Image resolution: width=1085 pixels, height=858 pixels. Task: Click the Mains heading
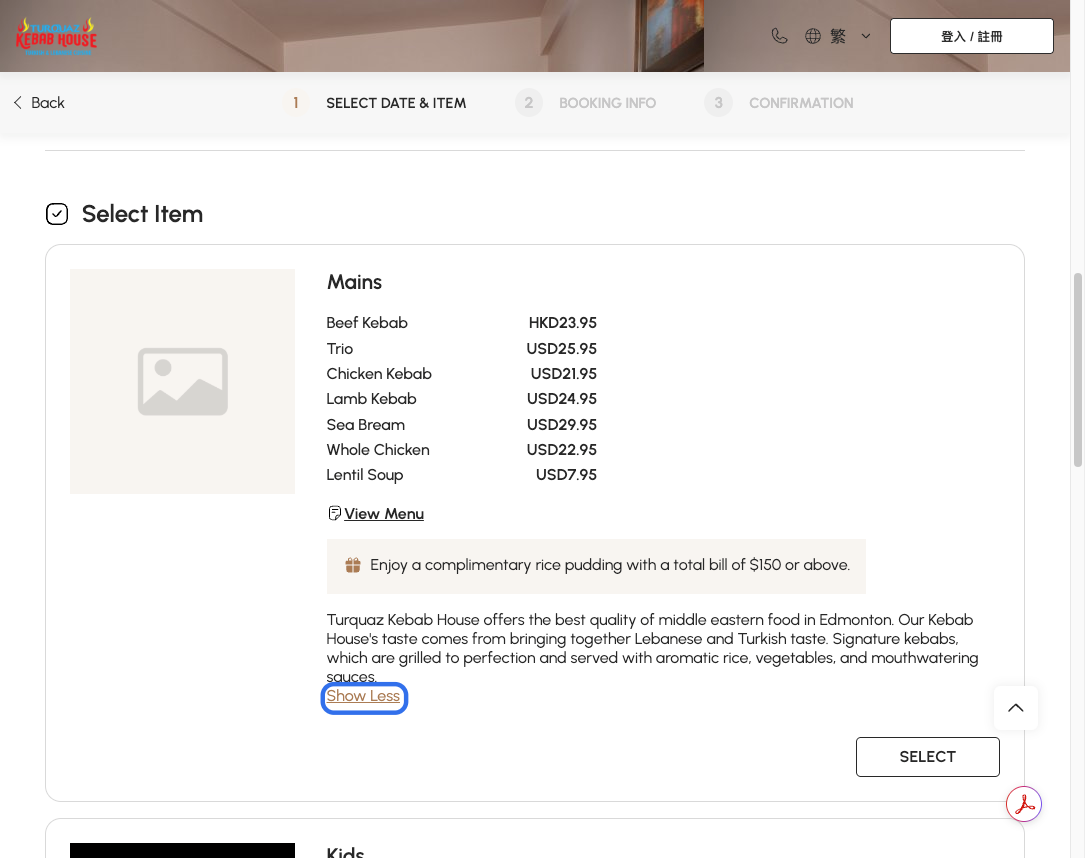(x=354, y=282)
